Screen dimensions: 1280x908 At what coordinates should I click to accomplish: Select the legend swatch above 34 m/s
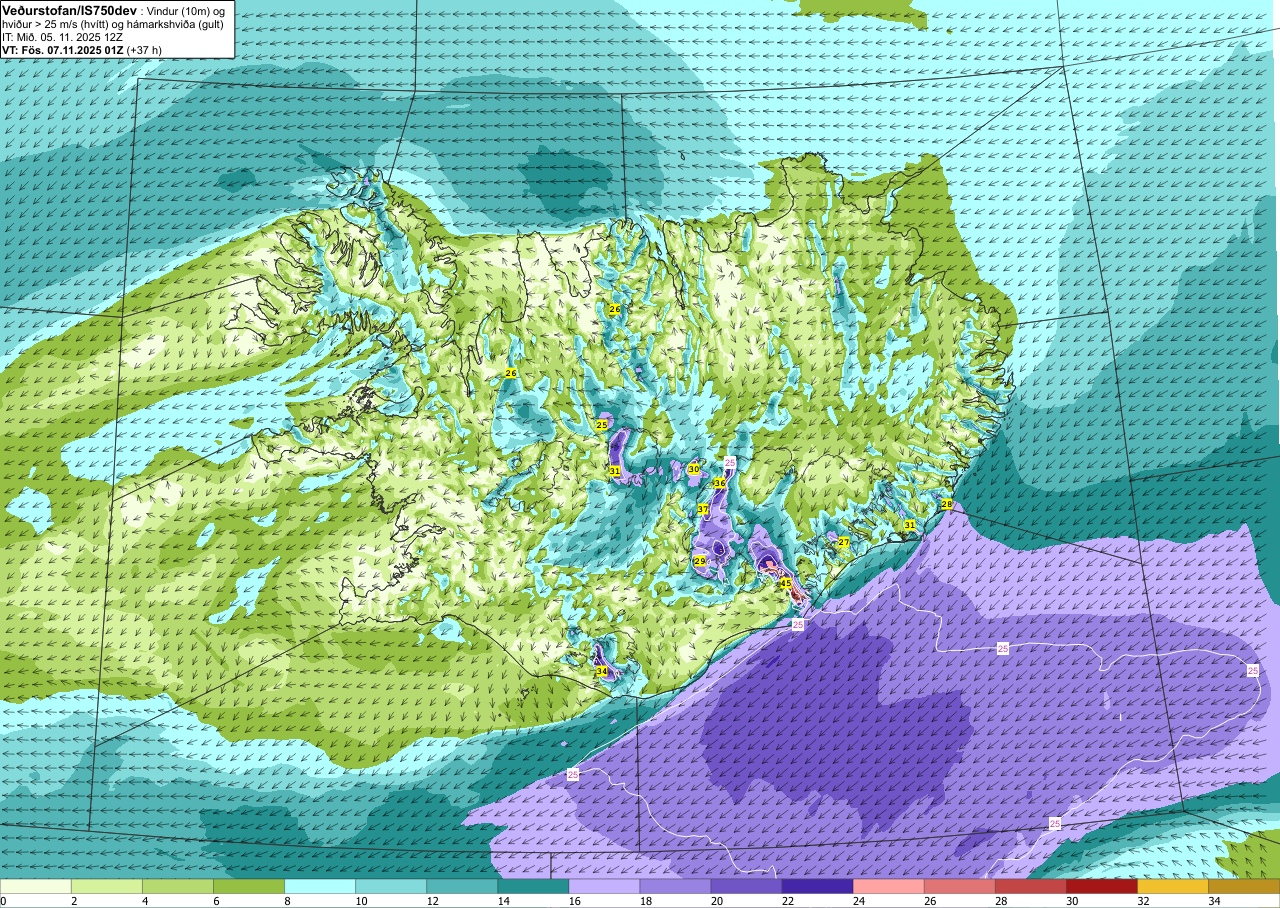(x=1243, y=886)
